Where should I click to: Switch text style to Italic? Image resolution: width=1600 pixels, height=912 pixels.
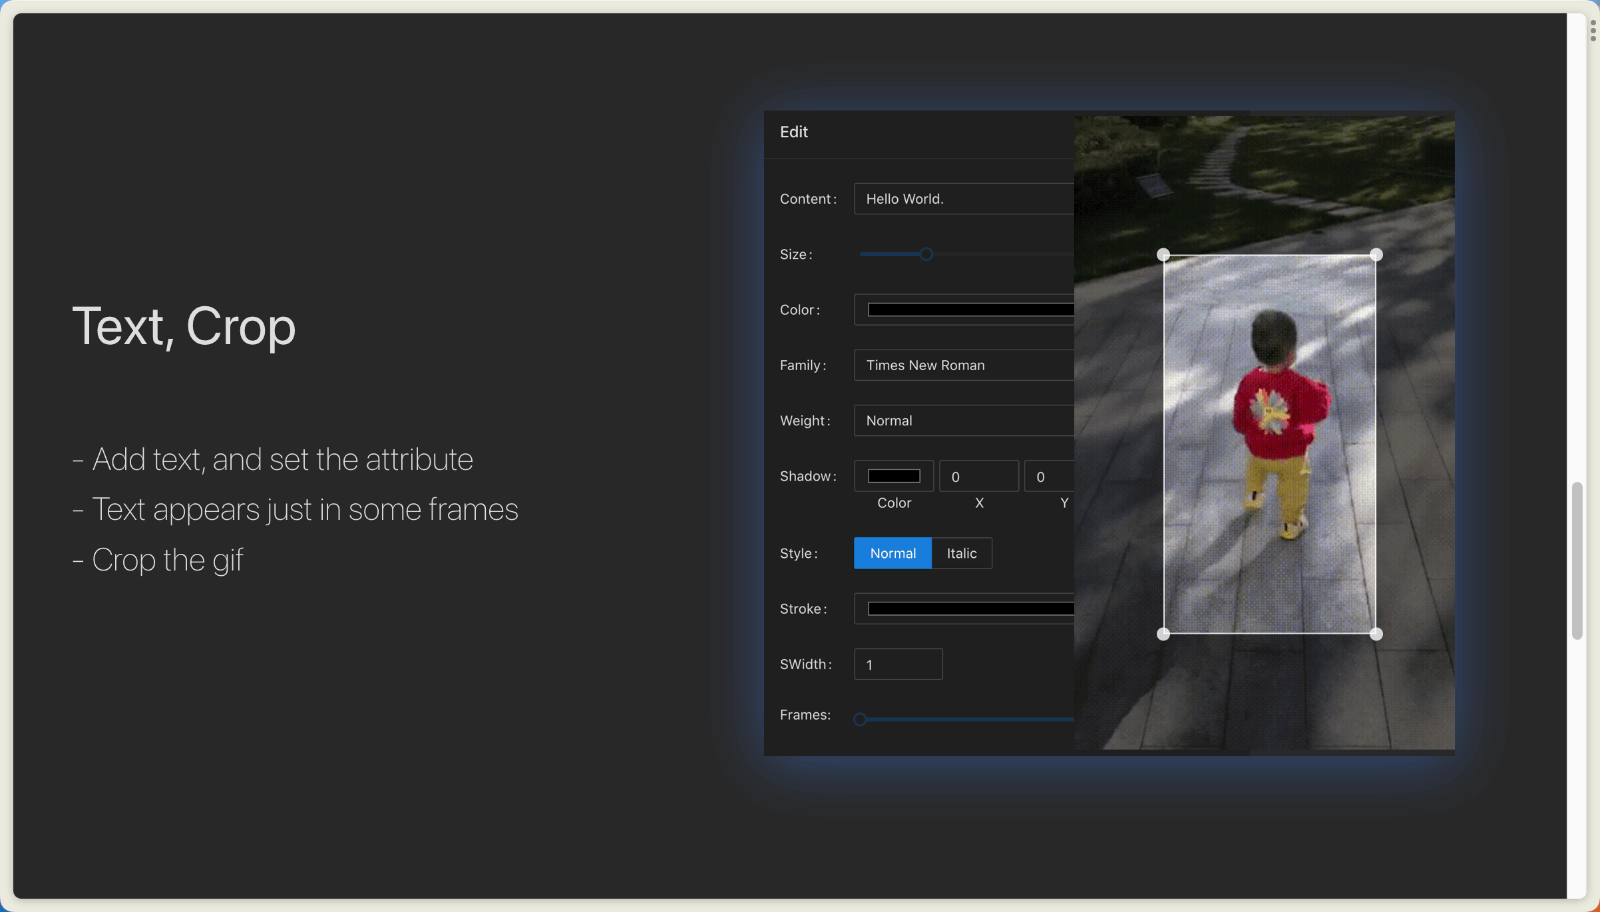[961, 553]
